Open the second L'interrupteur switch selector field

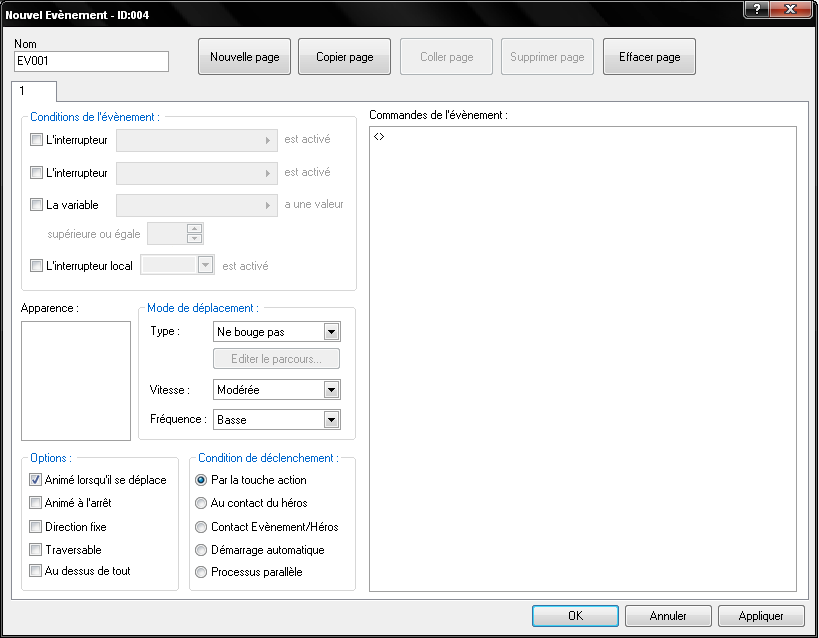click(x=196, y=173)
